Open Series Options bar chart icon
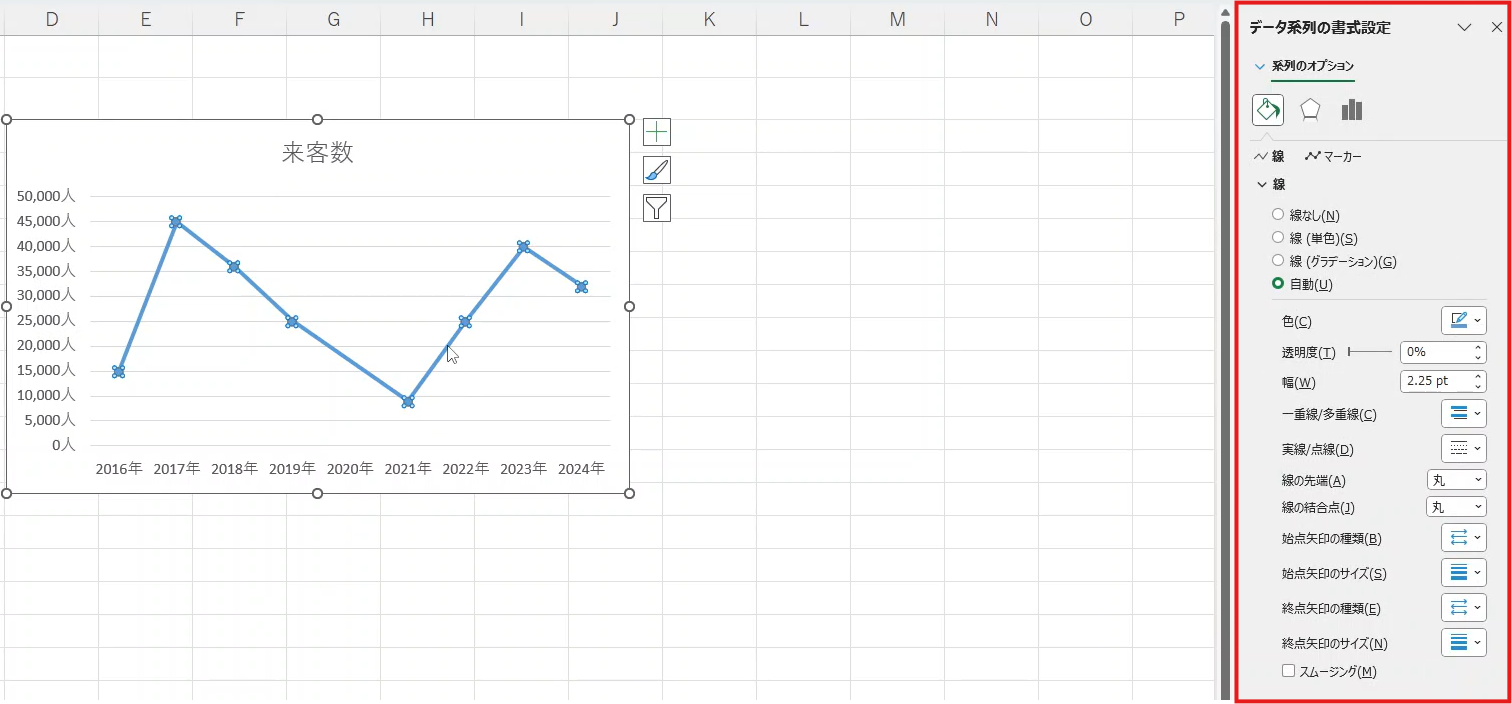 coord(1352,110)
